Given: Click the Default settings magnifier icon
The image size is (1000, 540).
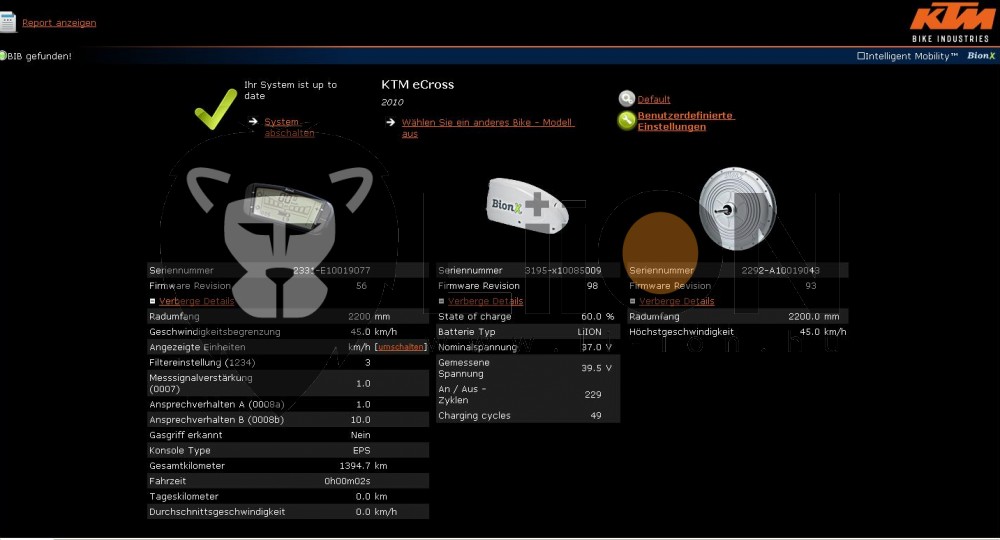Looking at the screenshot, I should (627, 99).
